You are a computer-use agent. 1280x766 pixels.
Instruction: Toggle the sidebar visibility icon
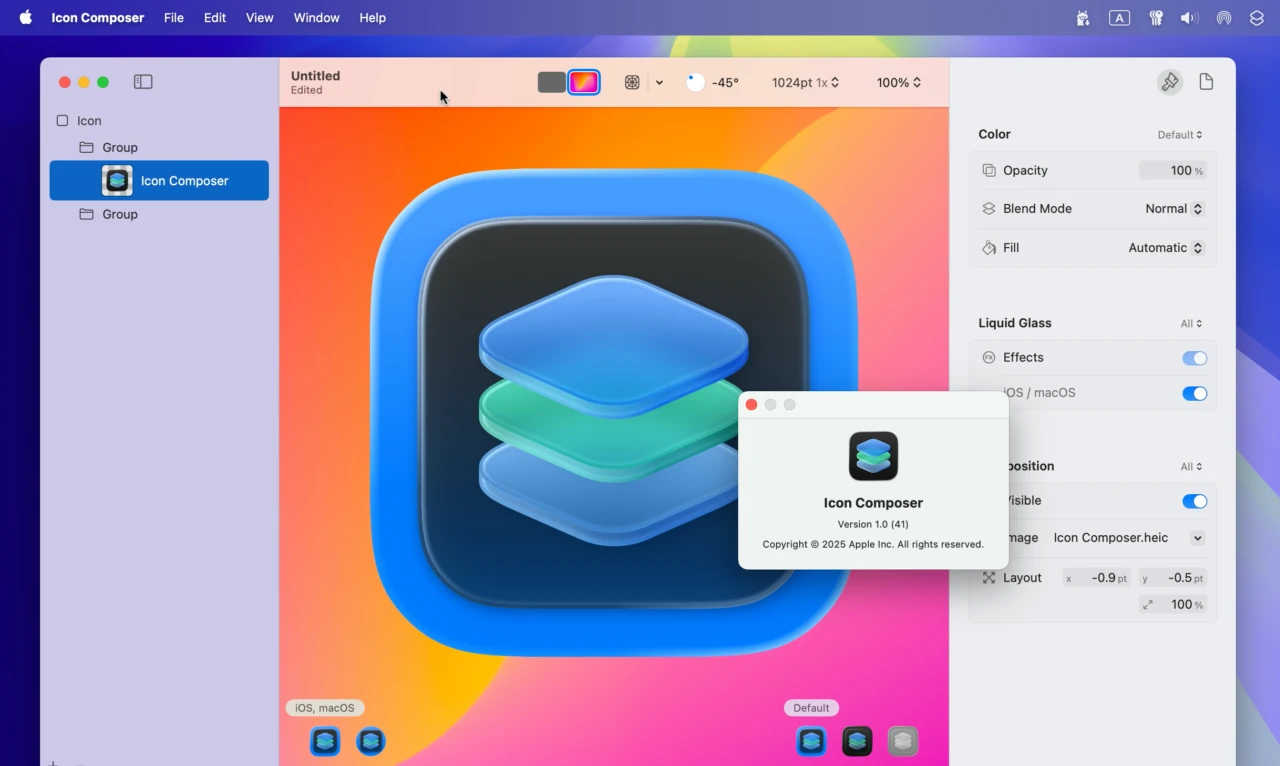pos(143,82)
